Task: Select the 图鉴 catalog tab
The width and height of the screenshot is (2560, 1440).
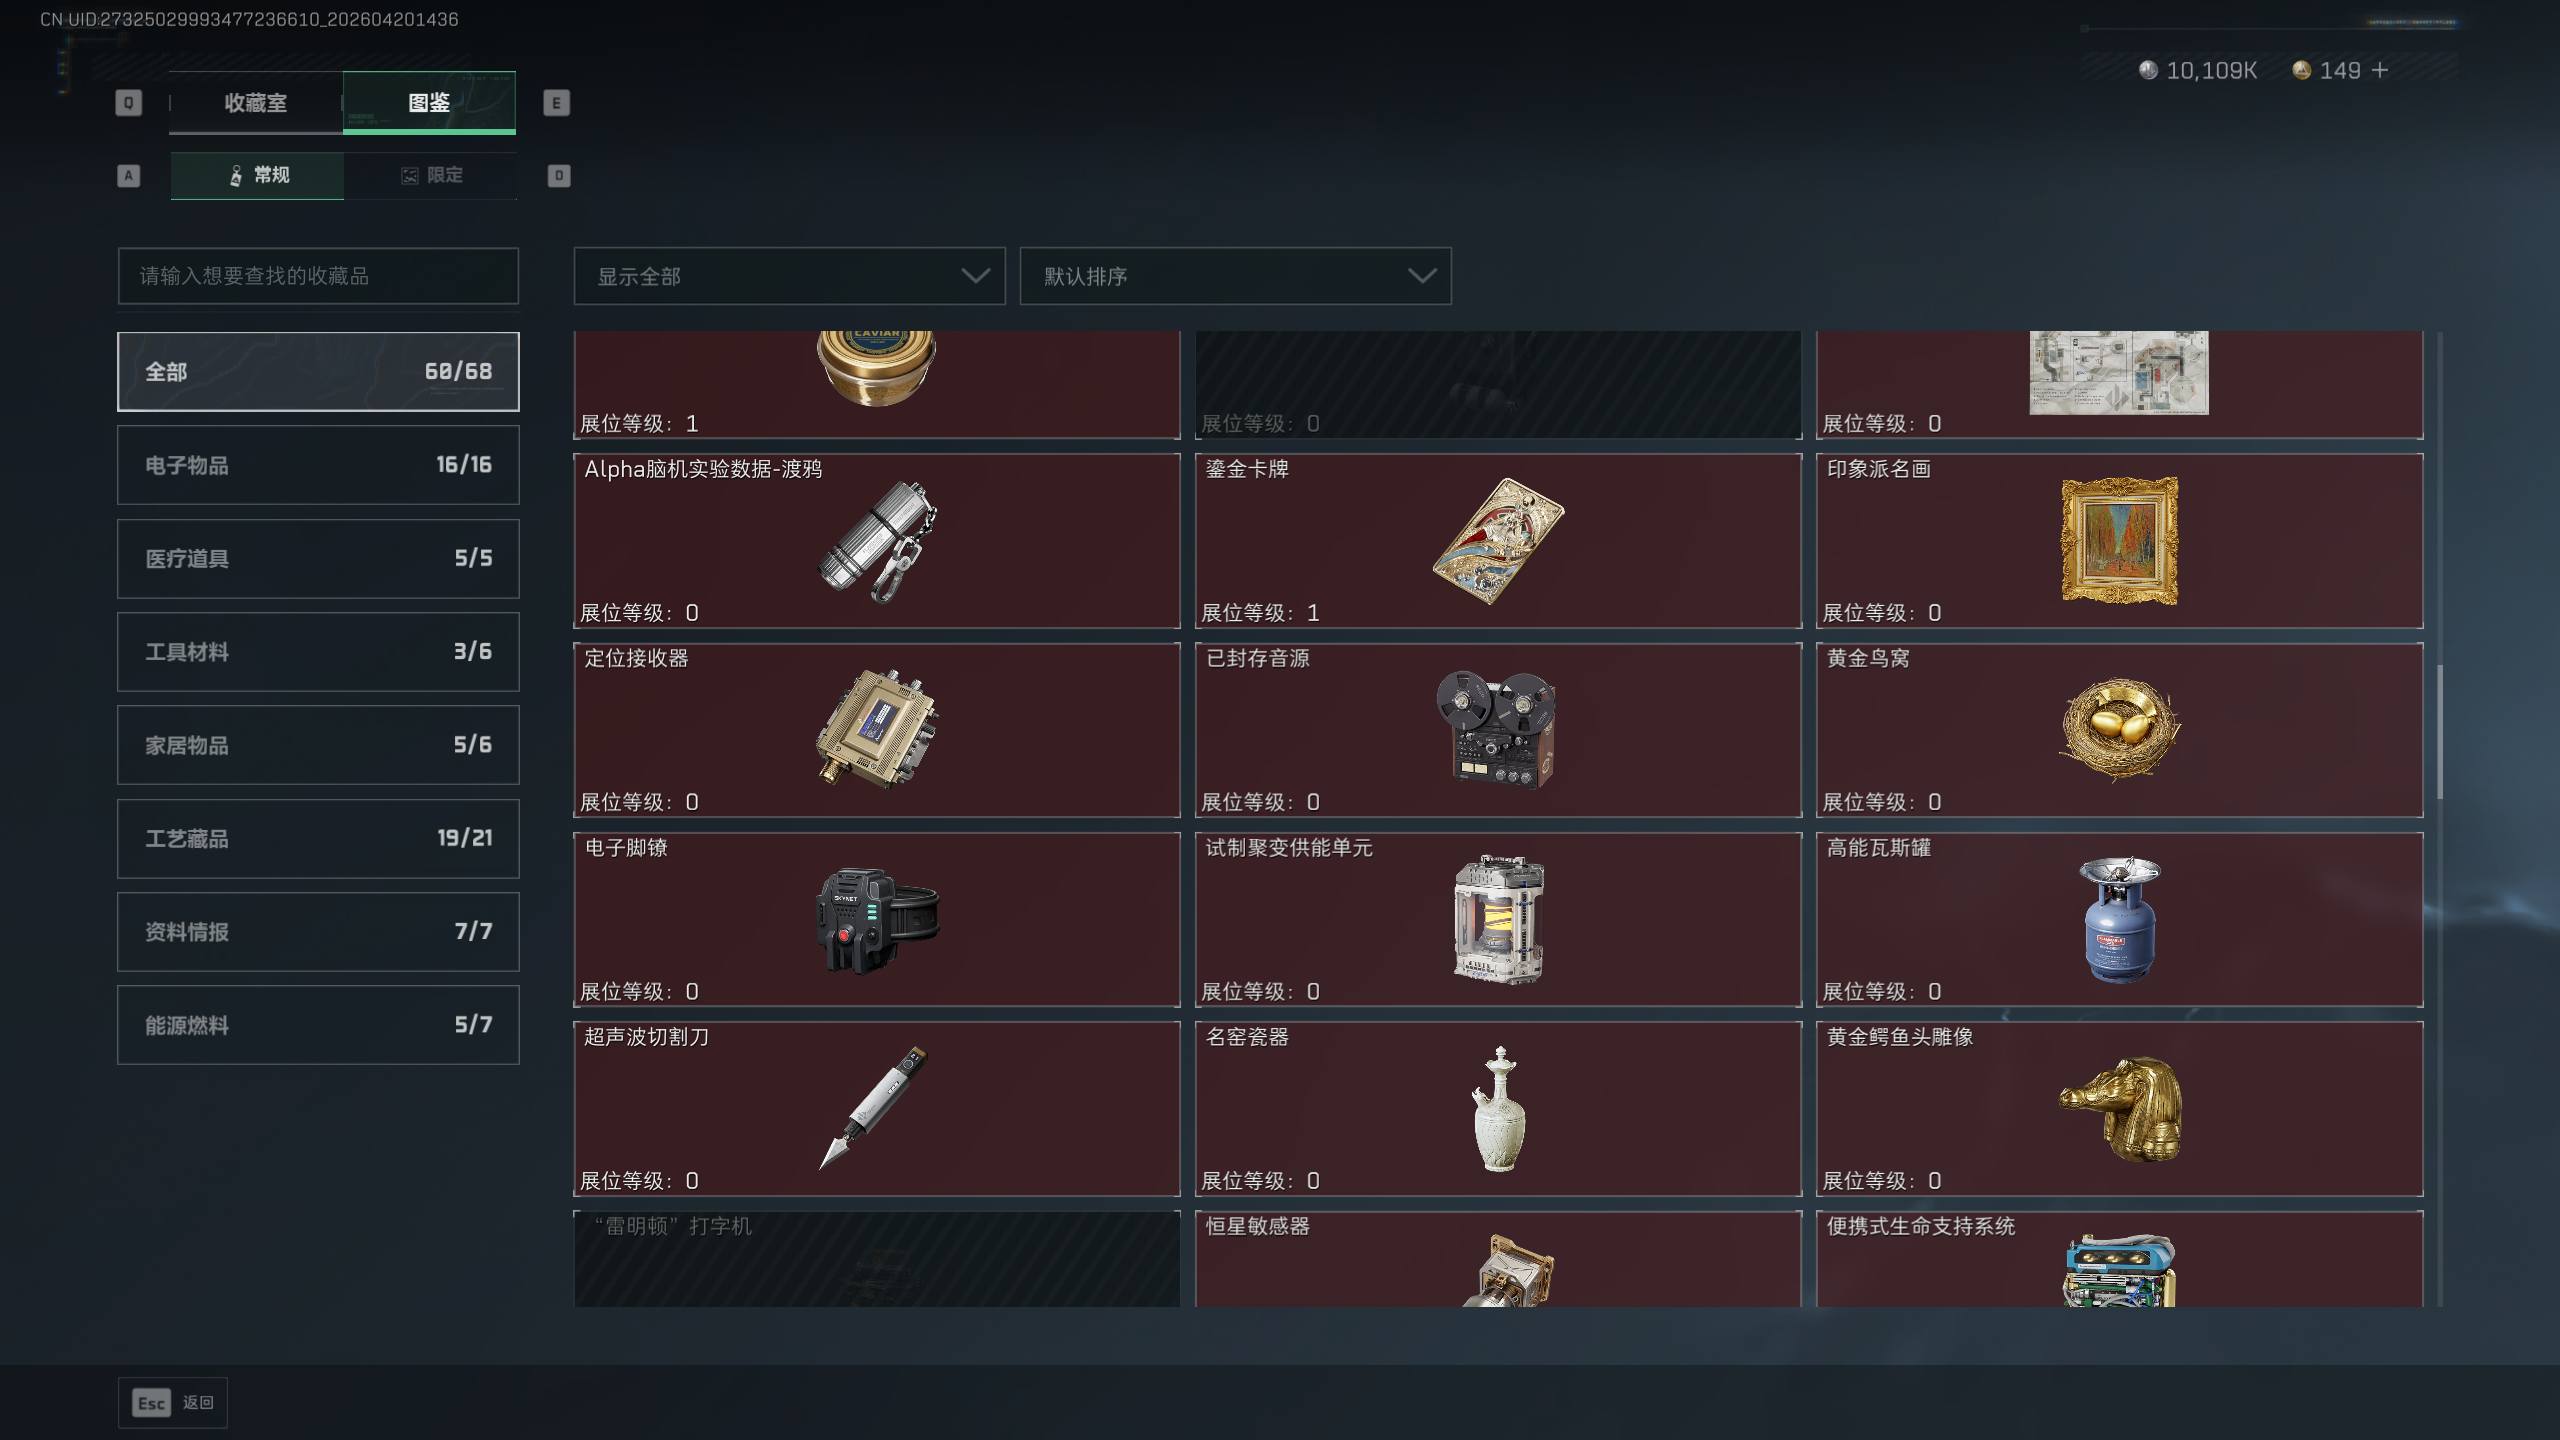Action: [429, 102]
